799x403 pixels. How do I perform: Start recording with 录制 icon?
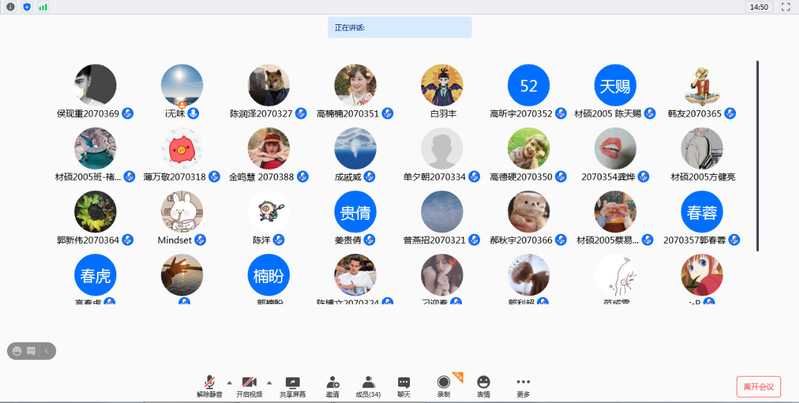tap(443, 384)
